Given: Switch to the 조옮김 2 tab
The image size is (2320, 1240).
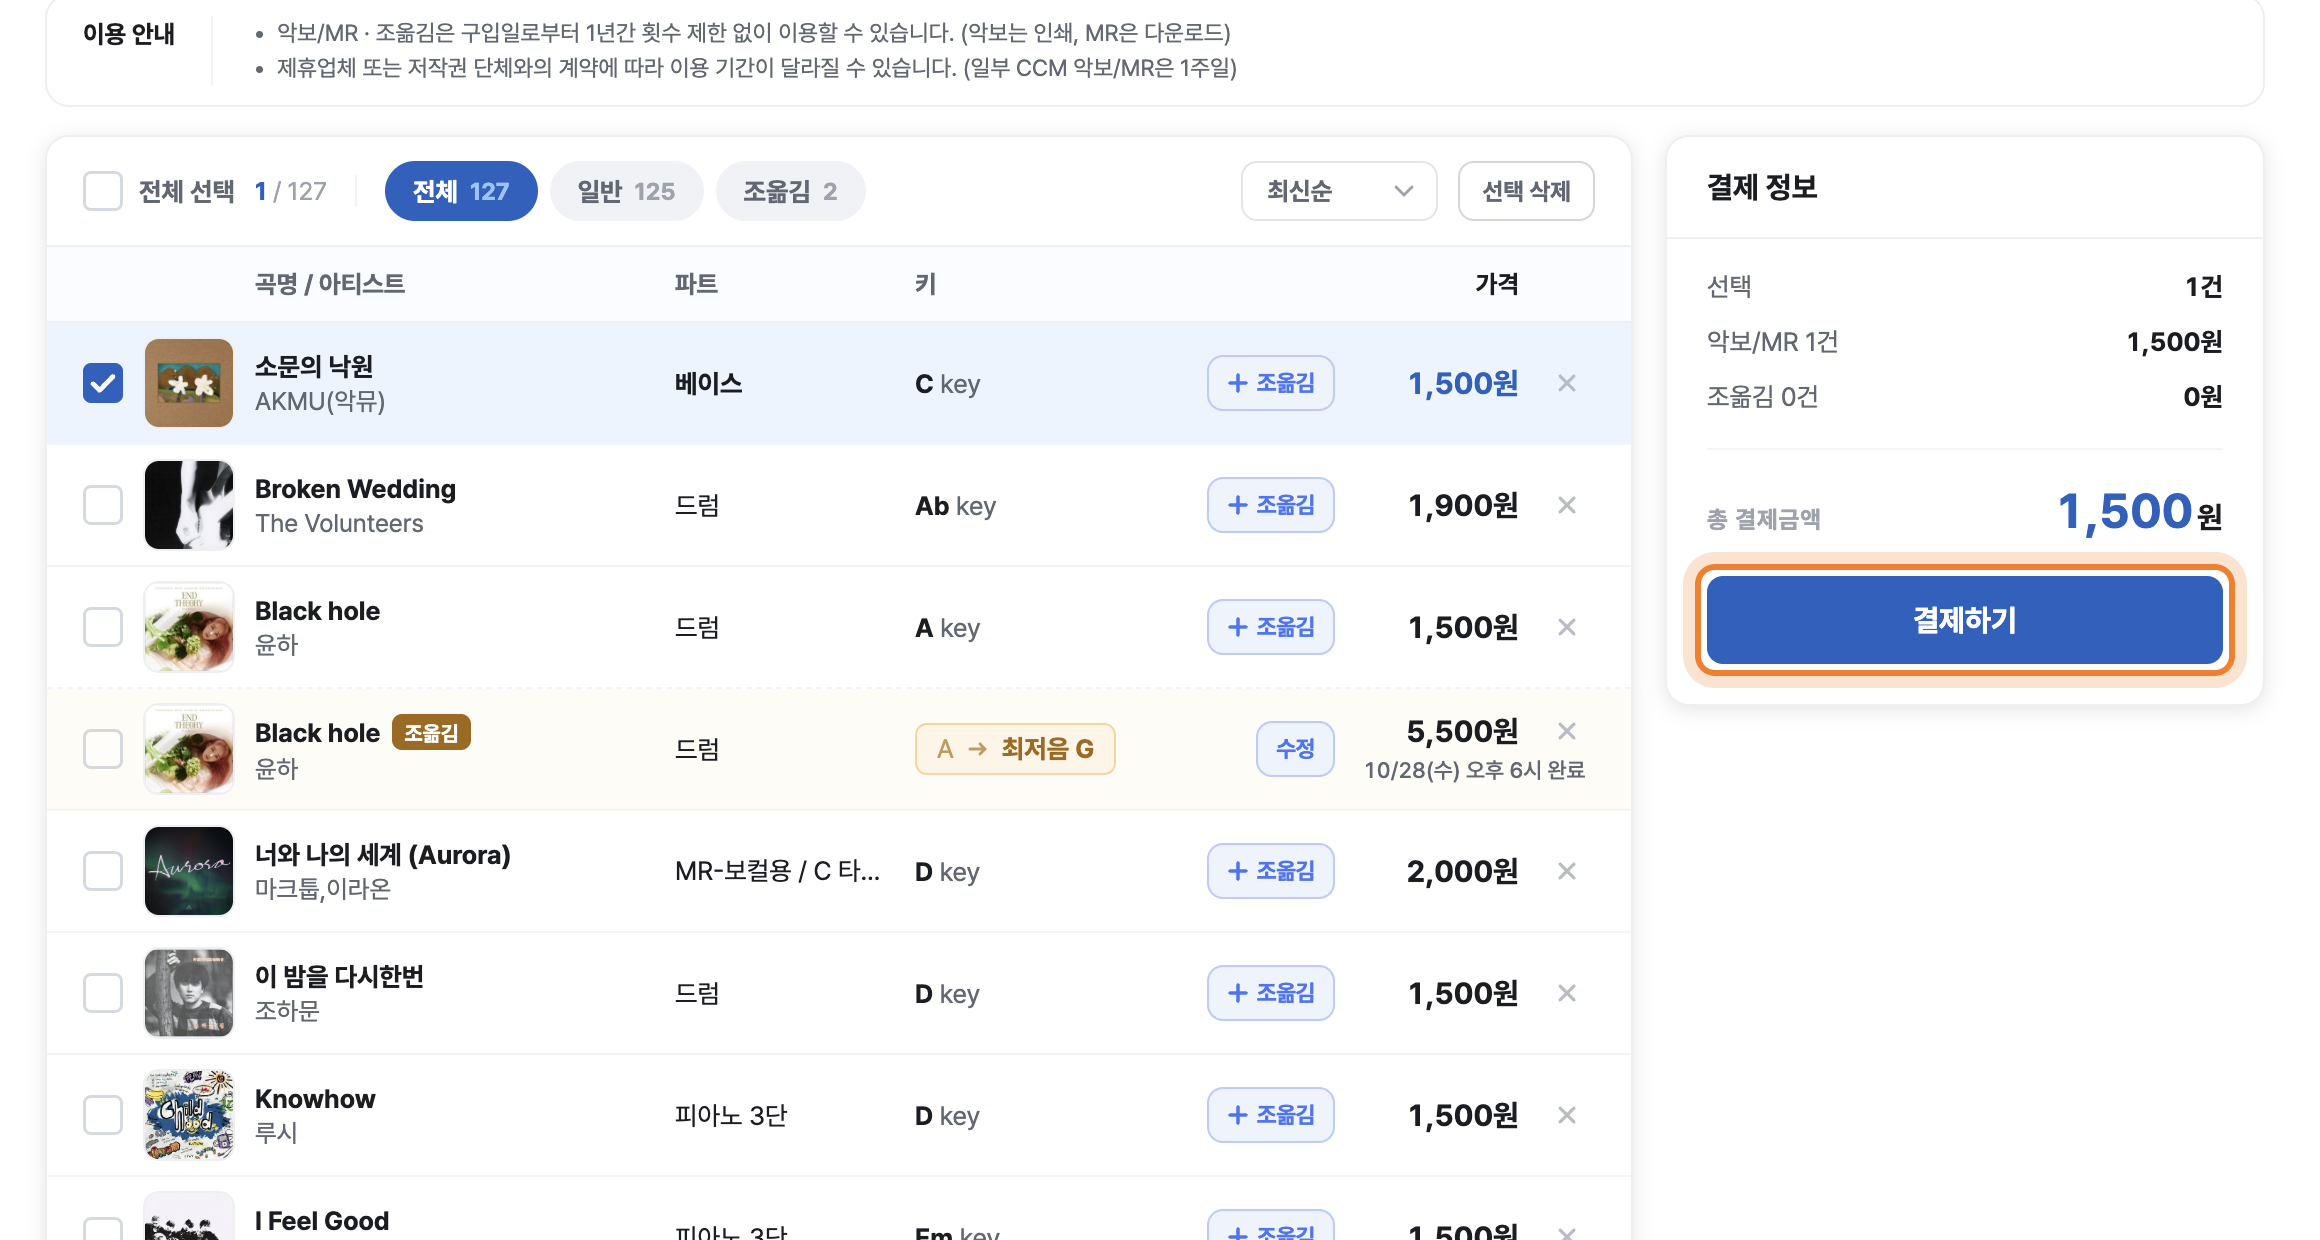Looking at the screenshot, I should coord(790,191).
